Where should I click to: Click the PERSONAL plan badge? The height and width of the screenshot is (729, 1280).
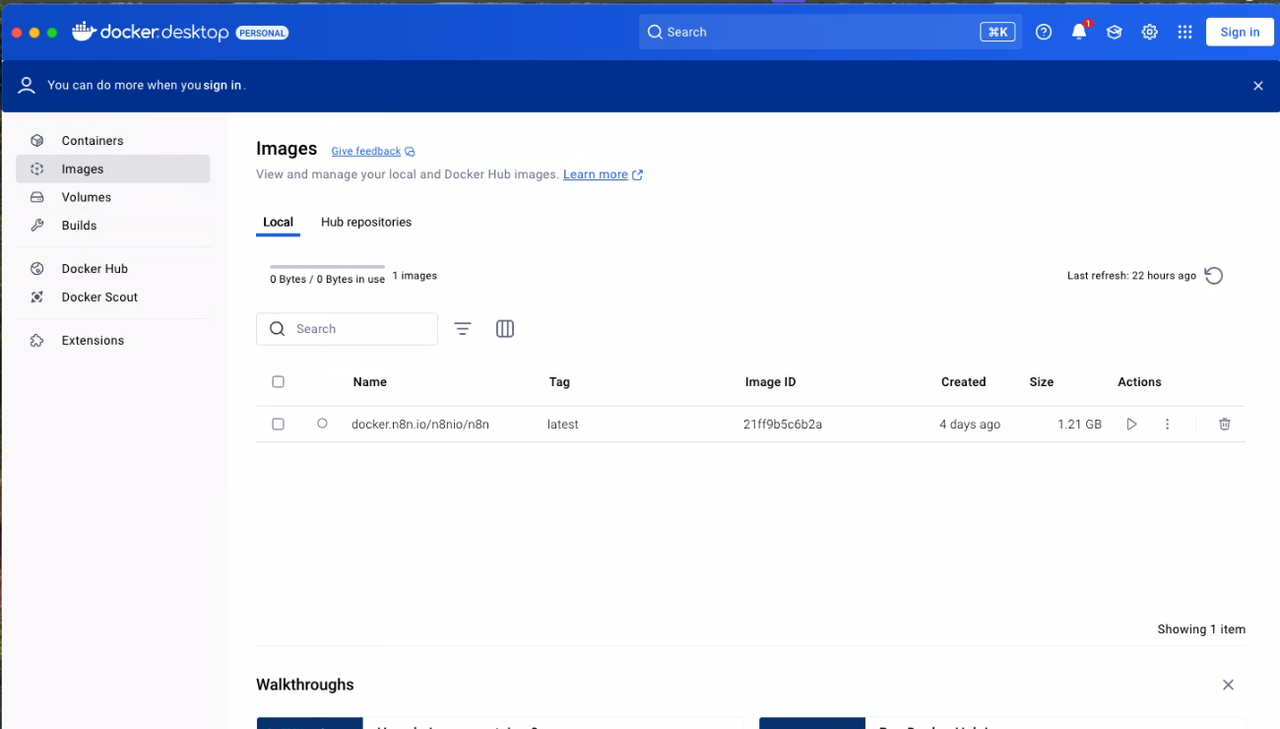tap(262, 33)
